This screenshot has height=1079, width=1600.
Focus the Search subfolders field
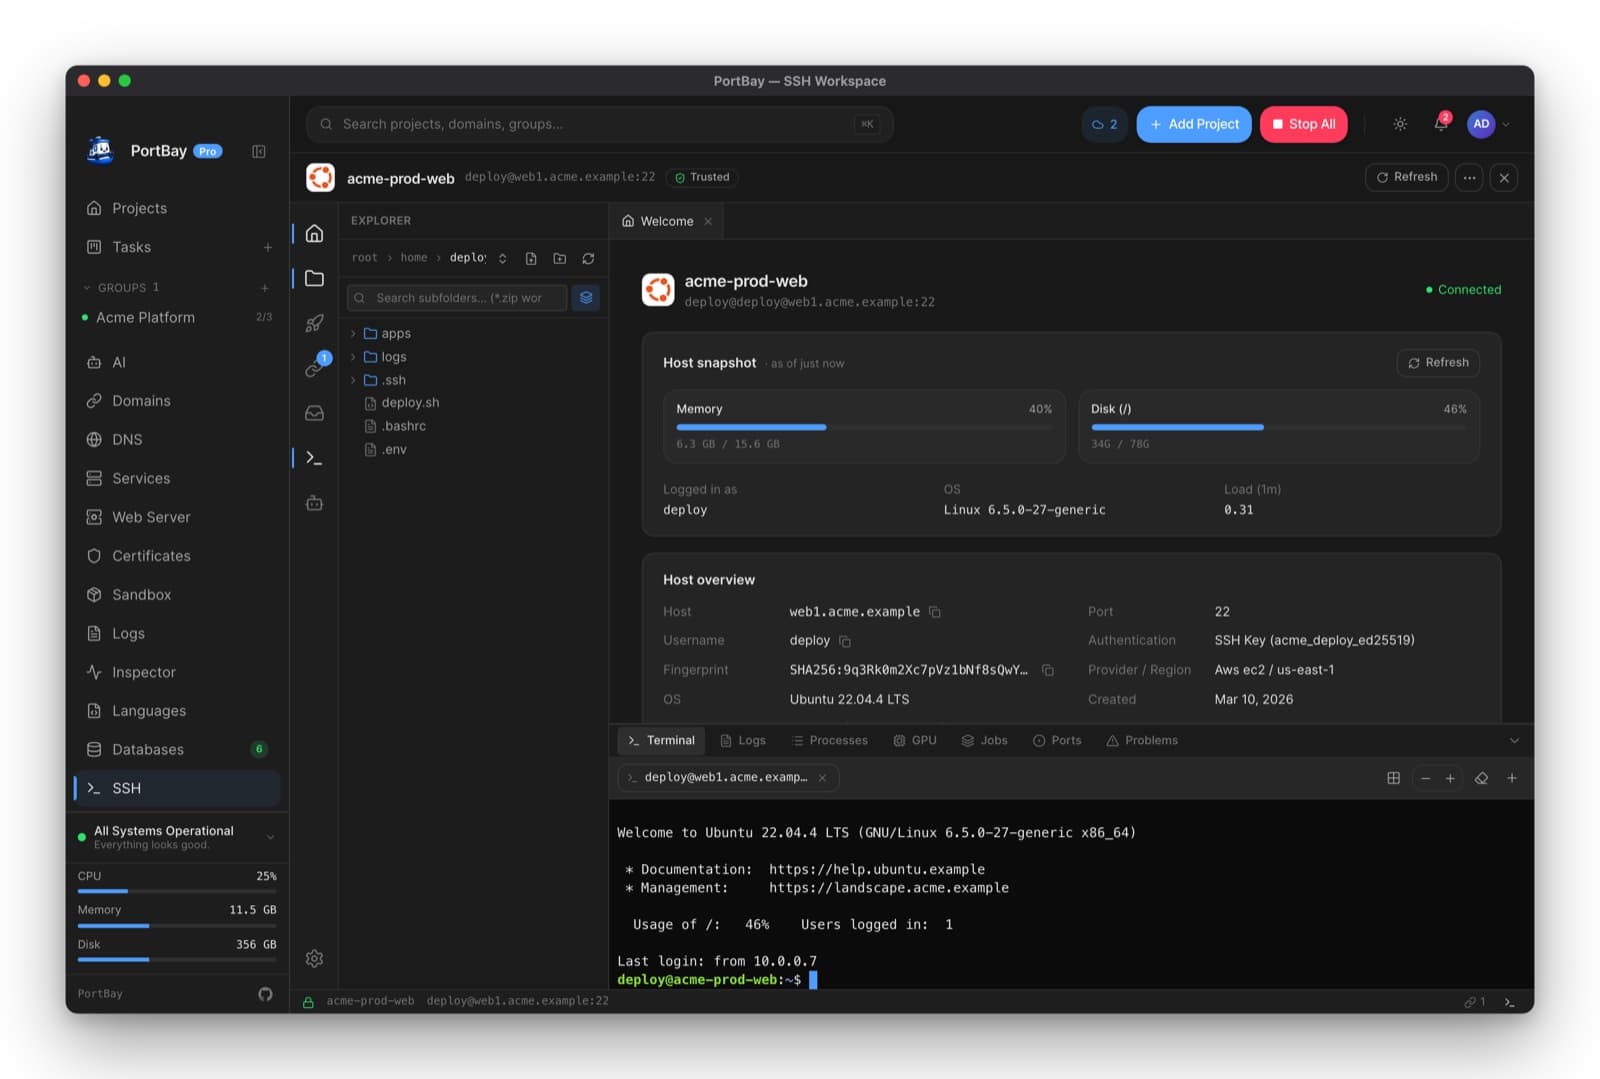(x=457, y=298)
